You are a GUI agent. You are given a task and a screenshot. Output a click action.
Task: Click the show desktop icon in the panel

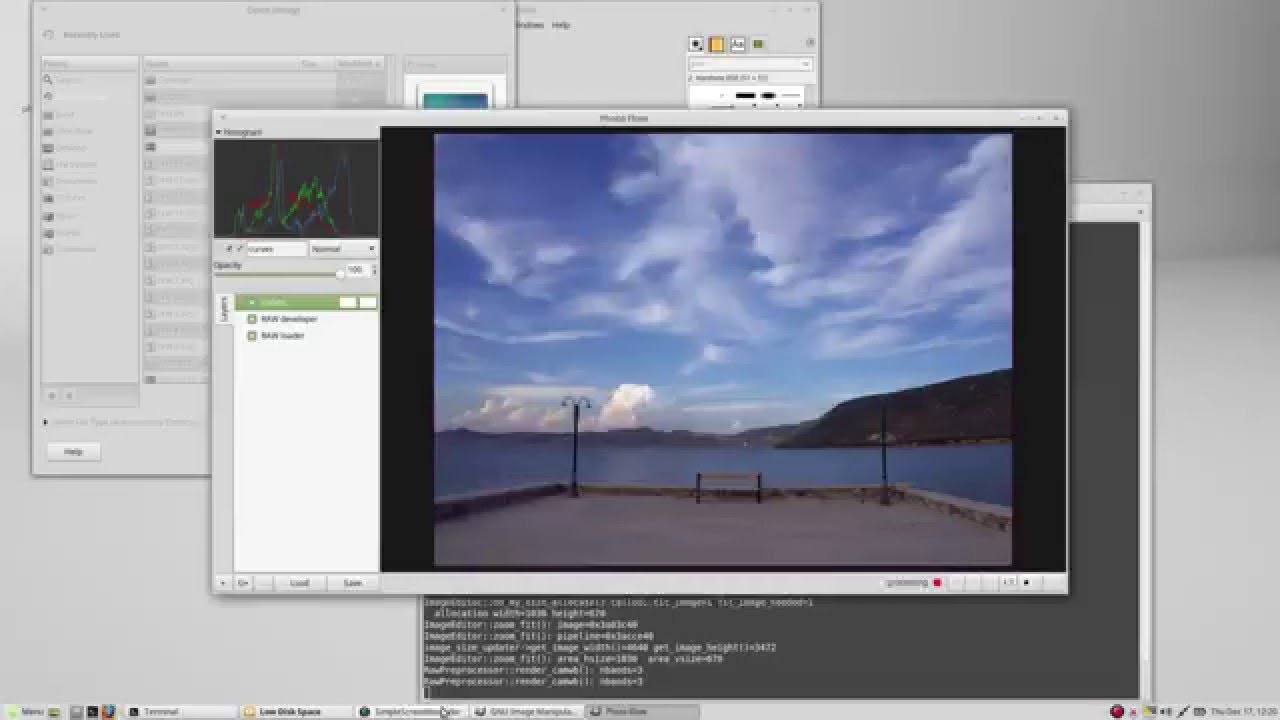77,711
